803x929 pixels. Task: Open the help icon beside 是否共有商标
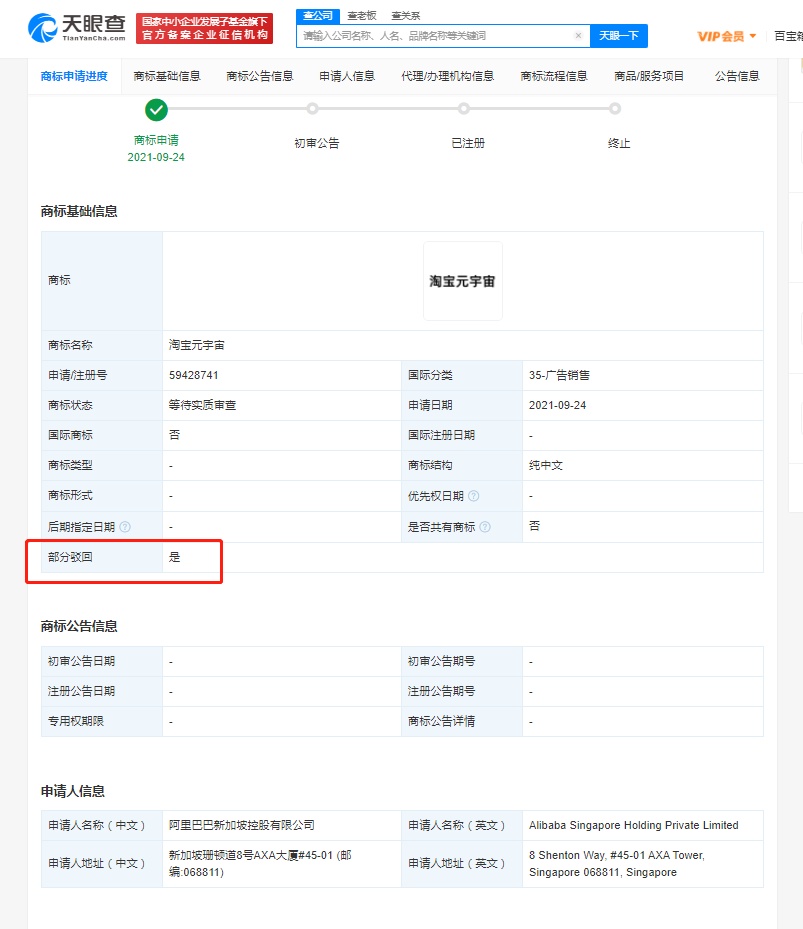[x=485, y=527]
